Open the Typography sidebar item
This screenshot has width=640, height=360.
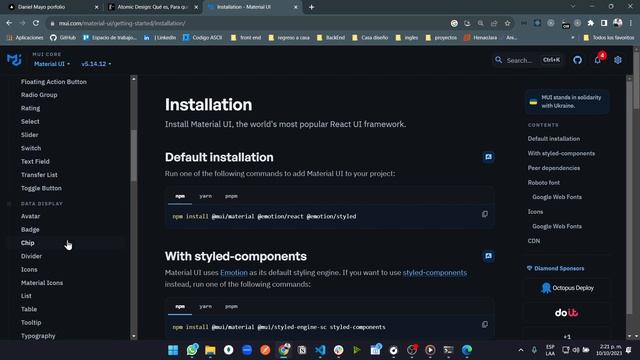tap(38, 336)
